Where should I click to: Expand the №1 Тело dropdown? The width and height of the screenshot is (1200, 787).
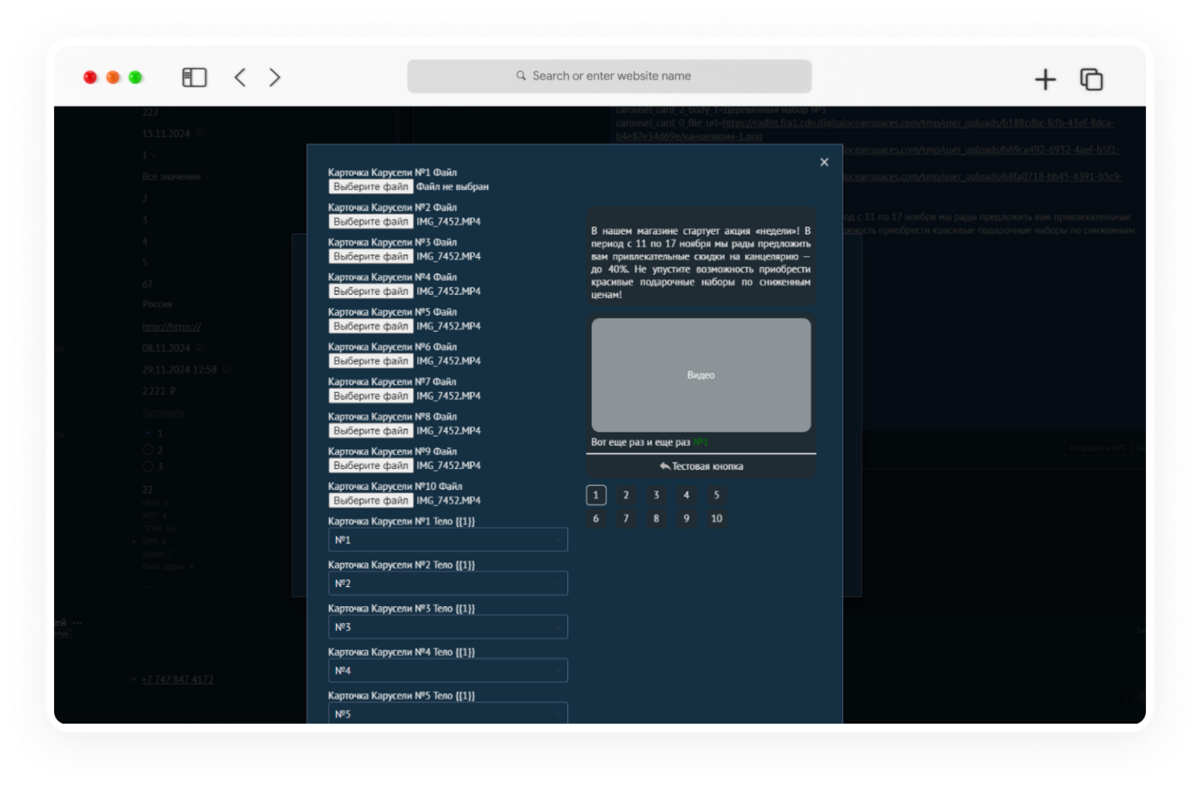point(448,540)
